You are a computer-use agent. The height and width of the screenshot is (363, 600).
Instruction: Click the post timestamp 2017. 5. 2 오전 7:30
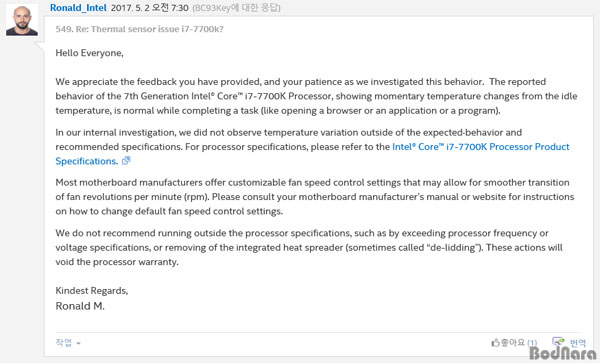coord(150,8)
